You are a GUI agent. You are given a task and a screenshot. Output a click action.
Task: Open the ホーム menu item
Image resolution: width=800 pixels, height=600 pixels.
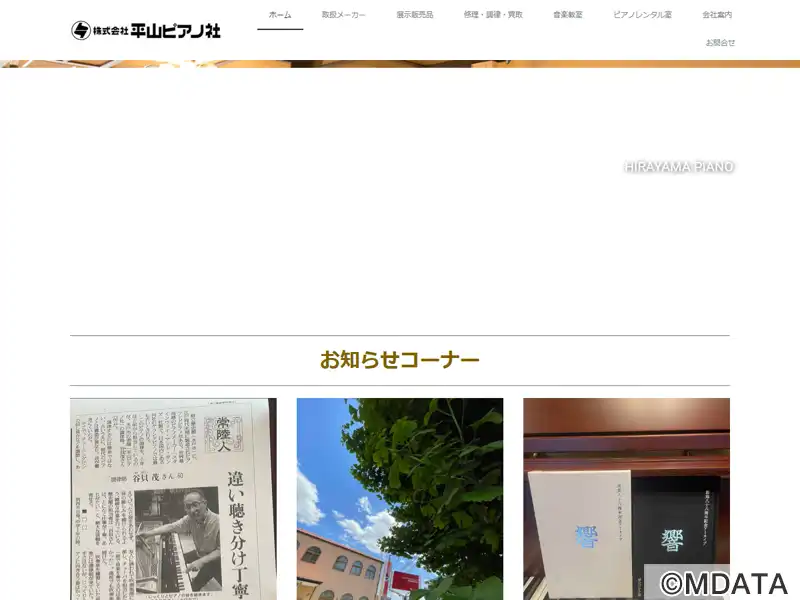pyautogui.click(x=280, y=15)
